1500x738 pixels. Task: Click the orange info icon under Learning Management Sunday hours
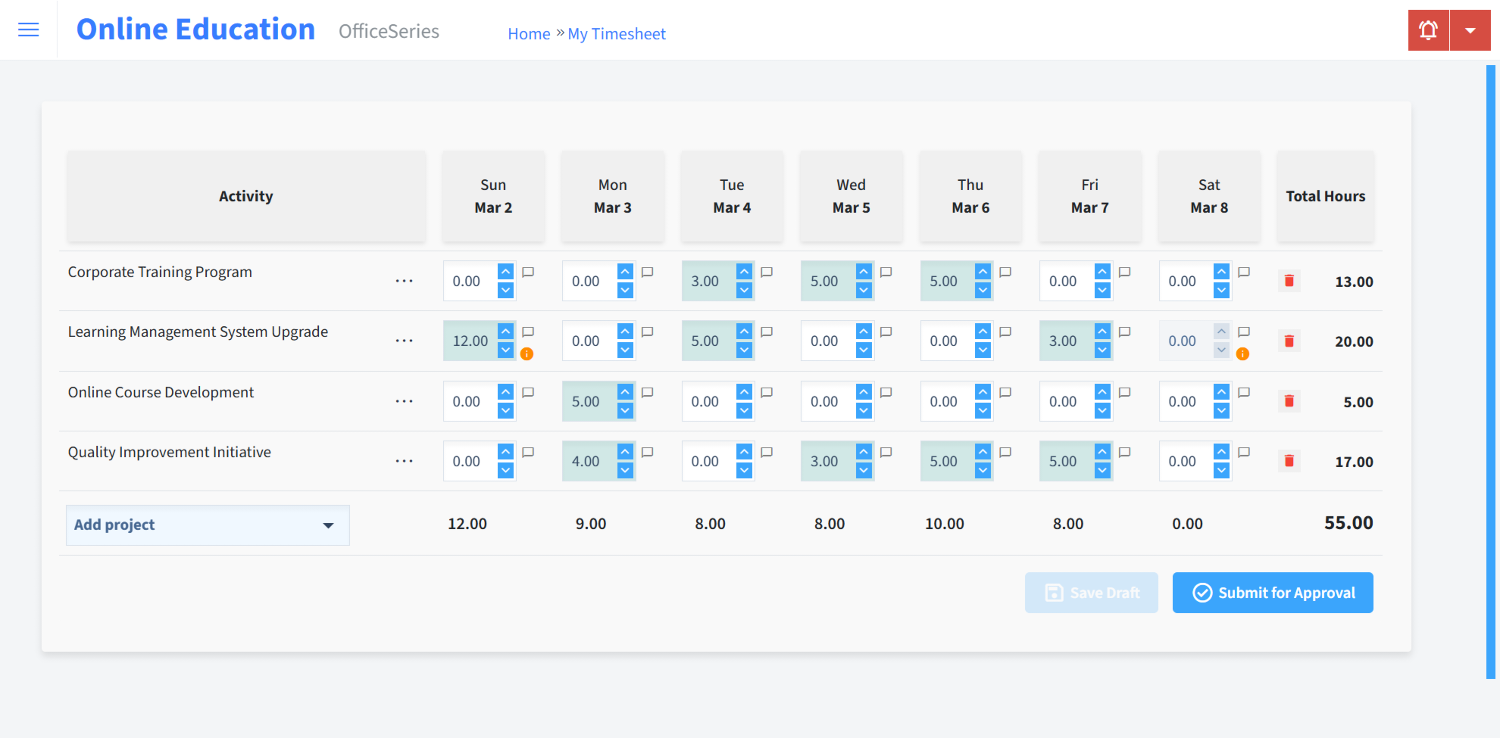click(x=527, y=353)
